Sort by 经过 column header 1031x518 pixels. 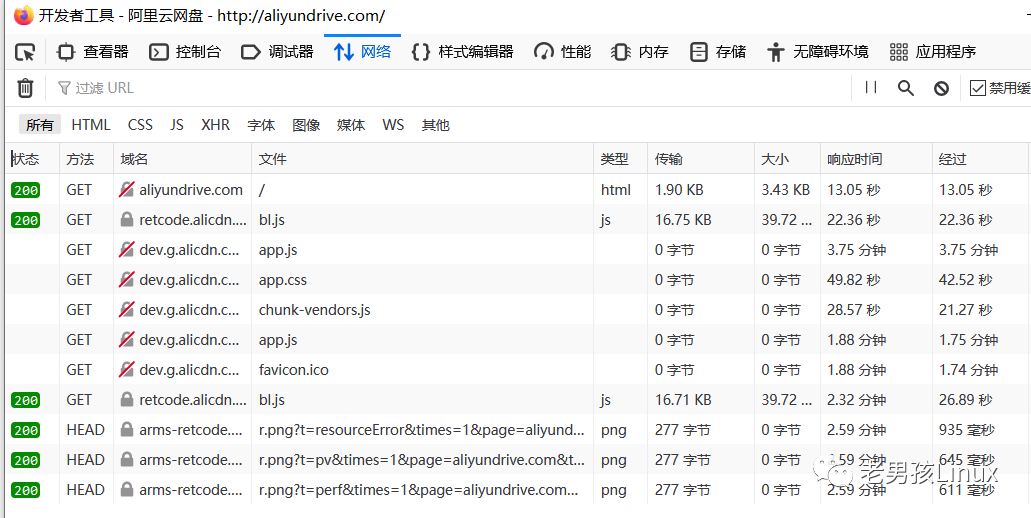pos(981,159)
